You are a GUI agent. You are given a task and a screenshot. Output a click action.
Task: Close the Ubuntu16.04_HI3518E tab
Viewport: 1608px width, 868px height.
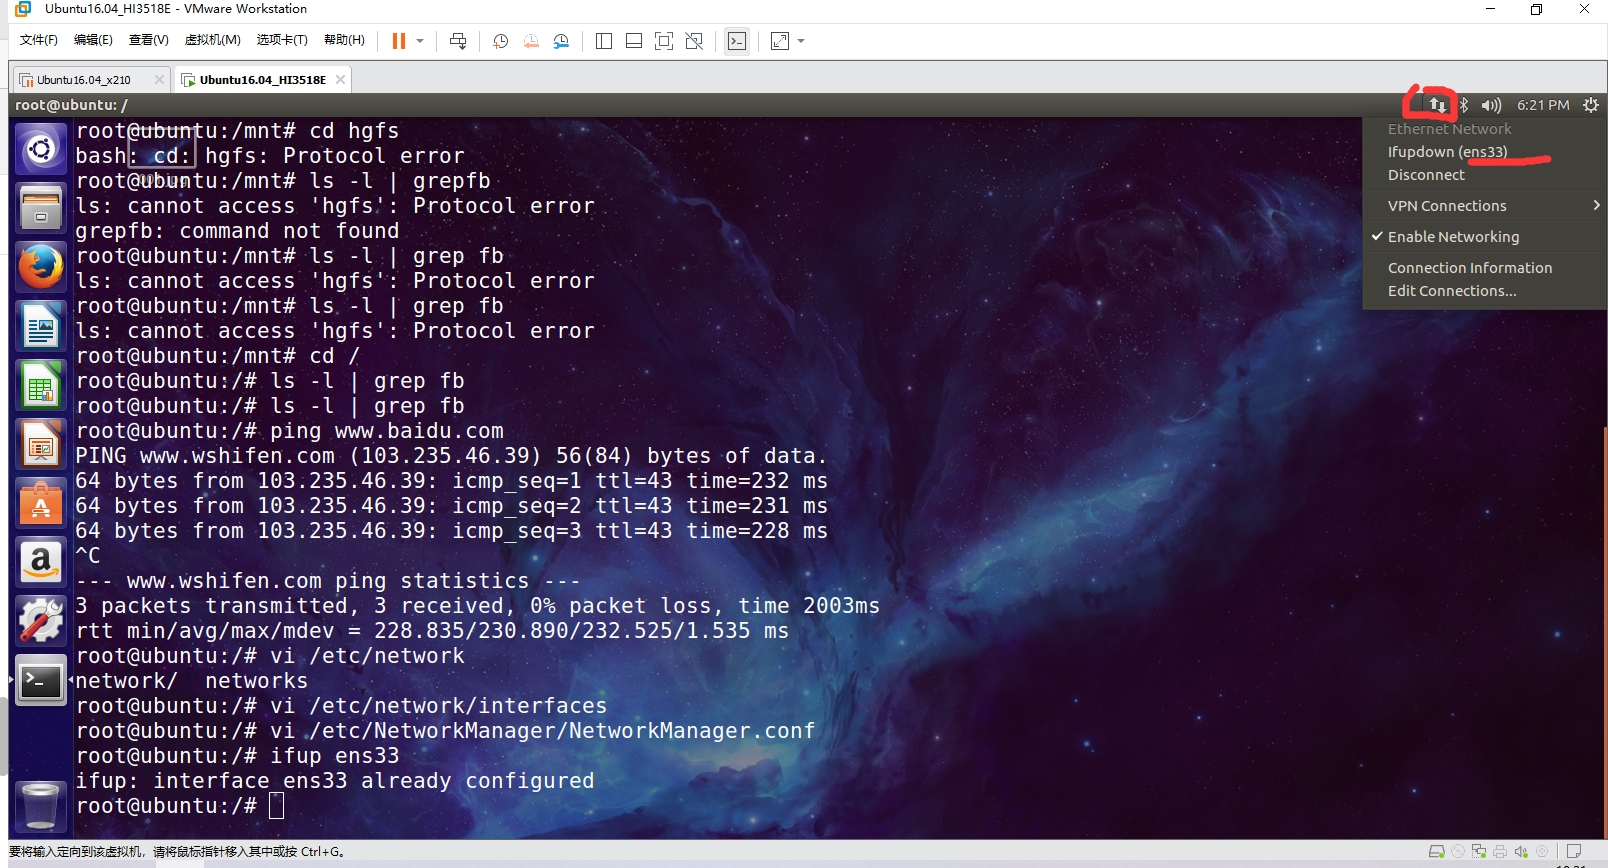(x=340, y=80)
